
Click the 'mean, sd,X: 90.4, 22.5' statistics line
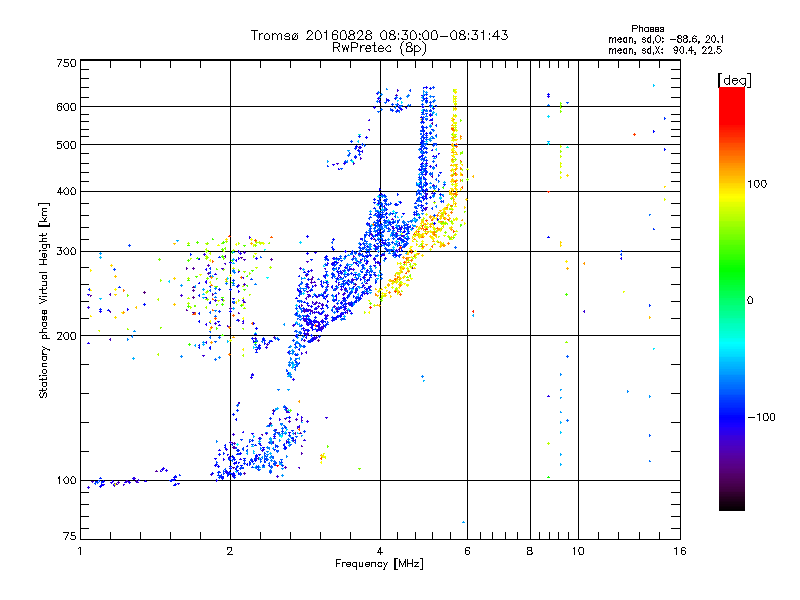pyautogui.click(x=665, y=50)
